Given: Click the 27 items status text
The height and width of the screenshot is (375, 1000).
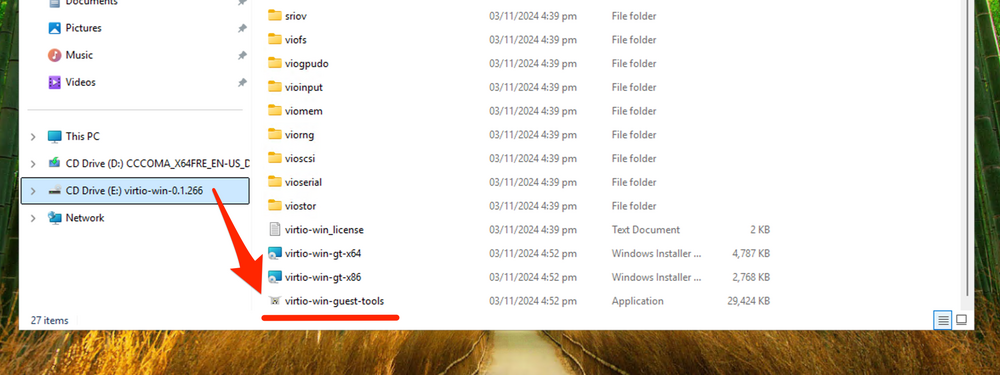Looking at the screenshot, I should [x=49, y=320].
